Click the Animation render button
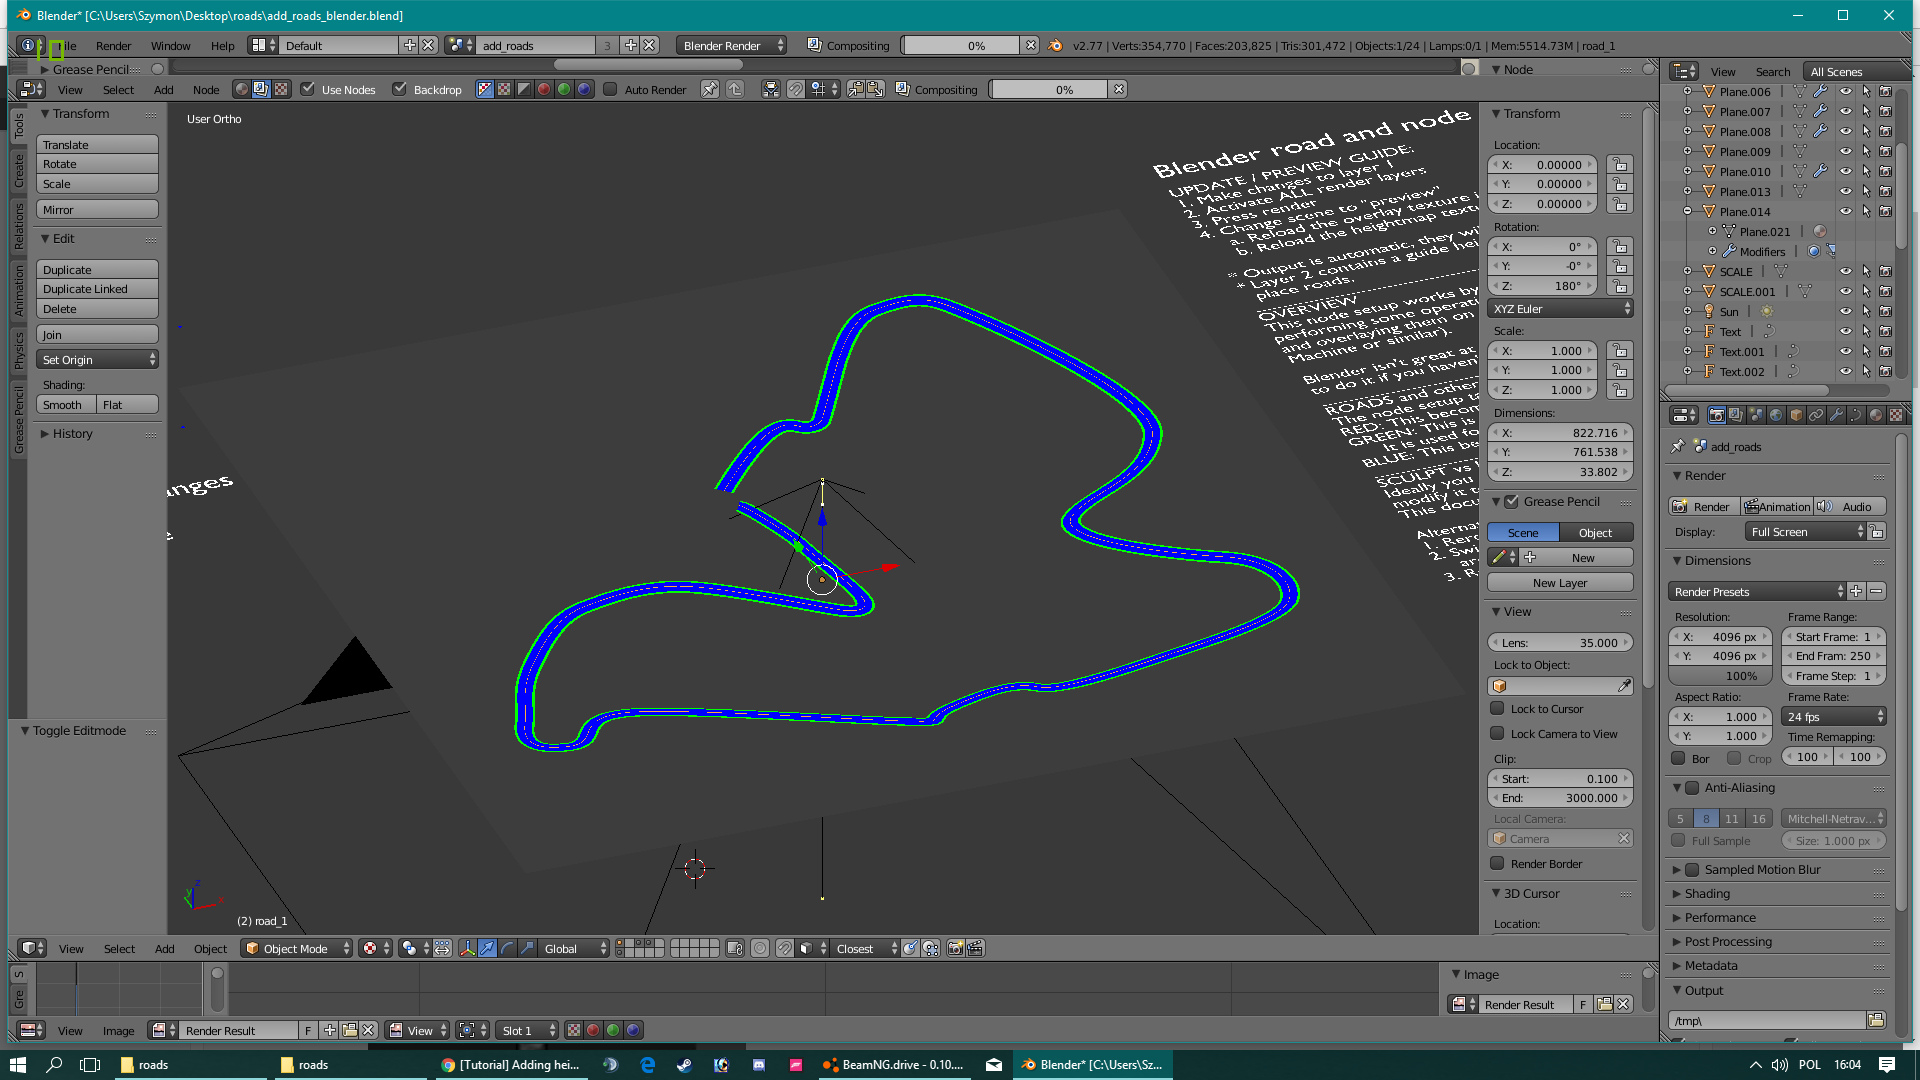Viewport: 1920px width, 1080px height. click(1776, 506)
